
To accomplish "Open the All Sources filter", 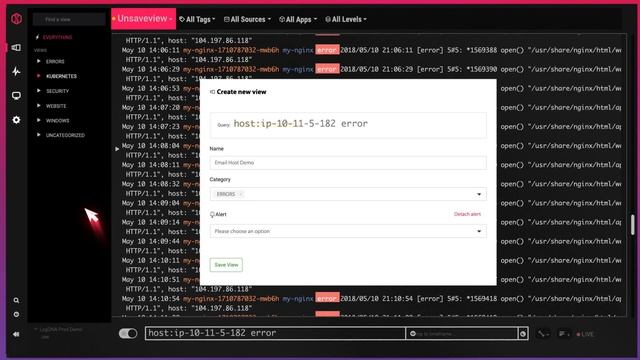I will (247, 19).
